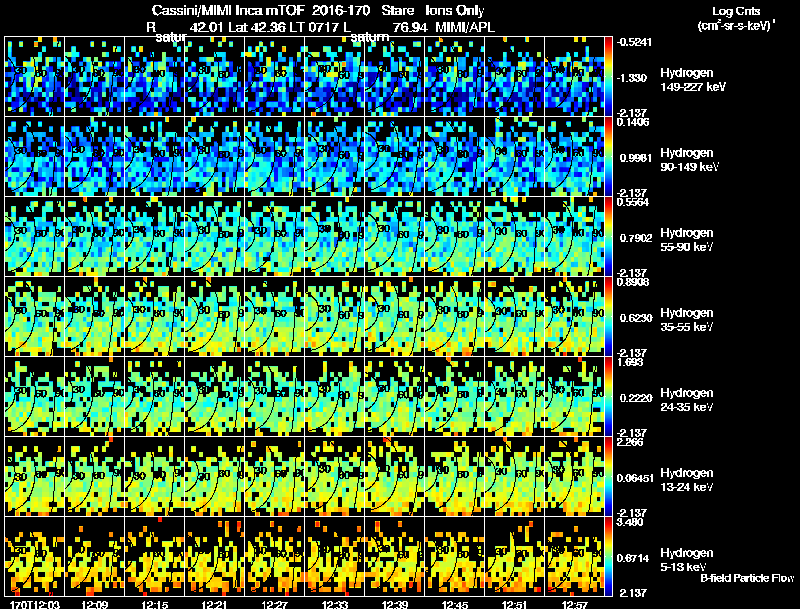Viewport: 800px width, 609px height.
Task: Click the color bar beside the 13-24 keV row
Action: click(x=608, y=477)
